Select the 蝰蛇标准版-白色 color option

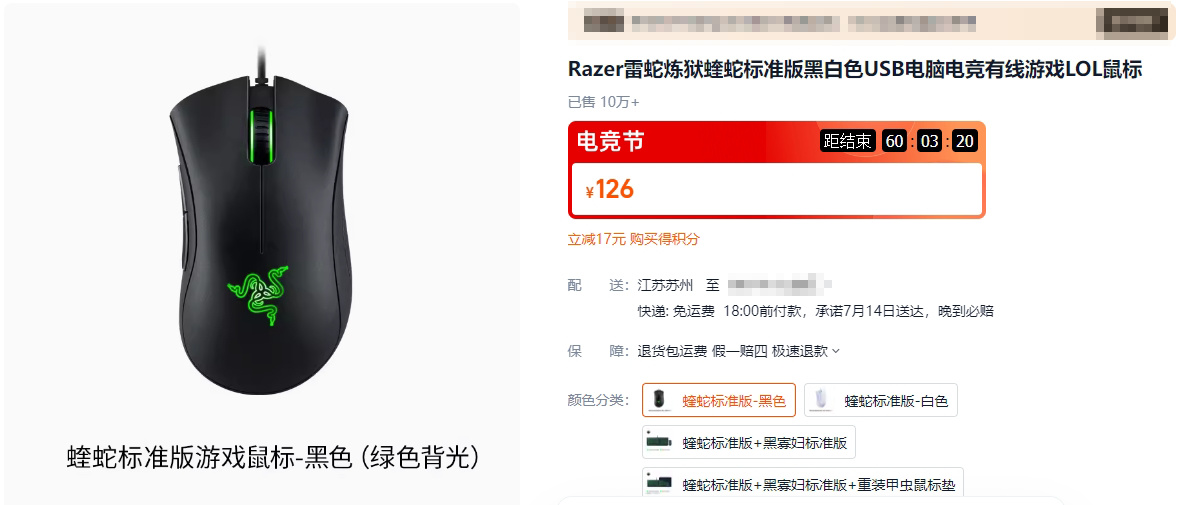(880, 400)
